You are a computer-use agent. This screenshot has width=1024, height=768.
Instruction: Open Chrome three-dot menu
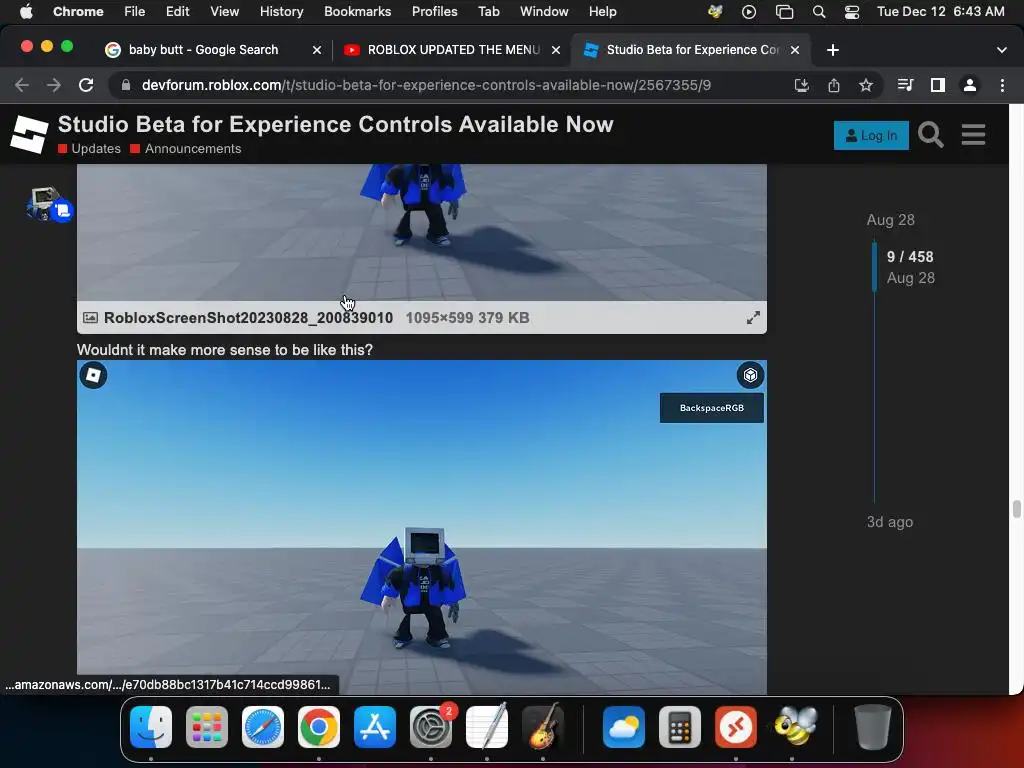tap(1002, 85)
